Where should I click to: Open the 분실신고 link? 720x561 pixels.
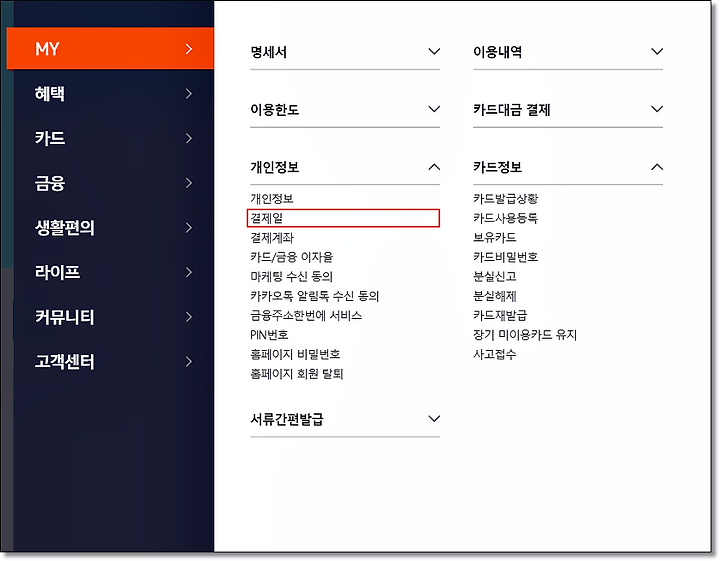point(495,276)
